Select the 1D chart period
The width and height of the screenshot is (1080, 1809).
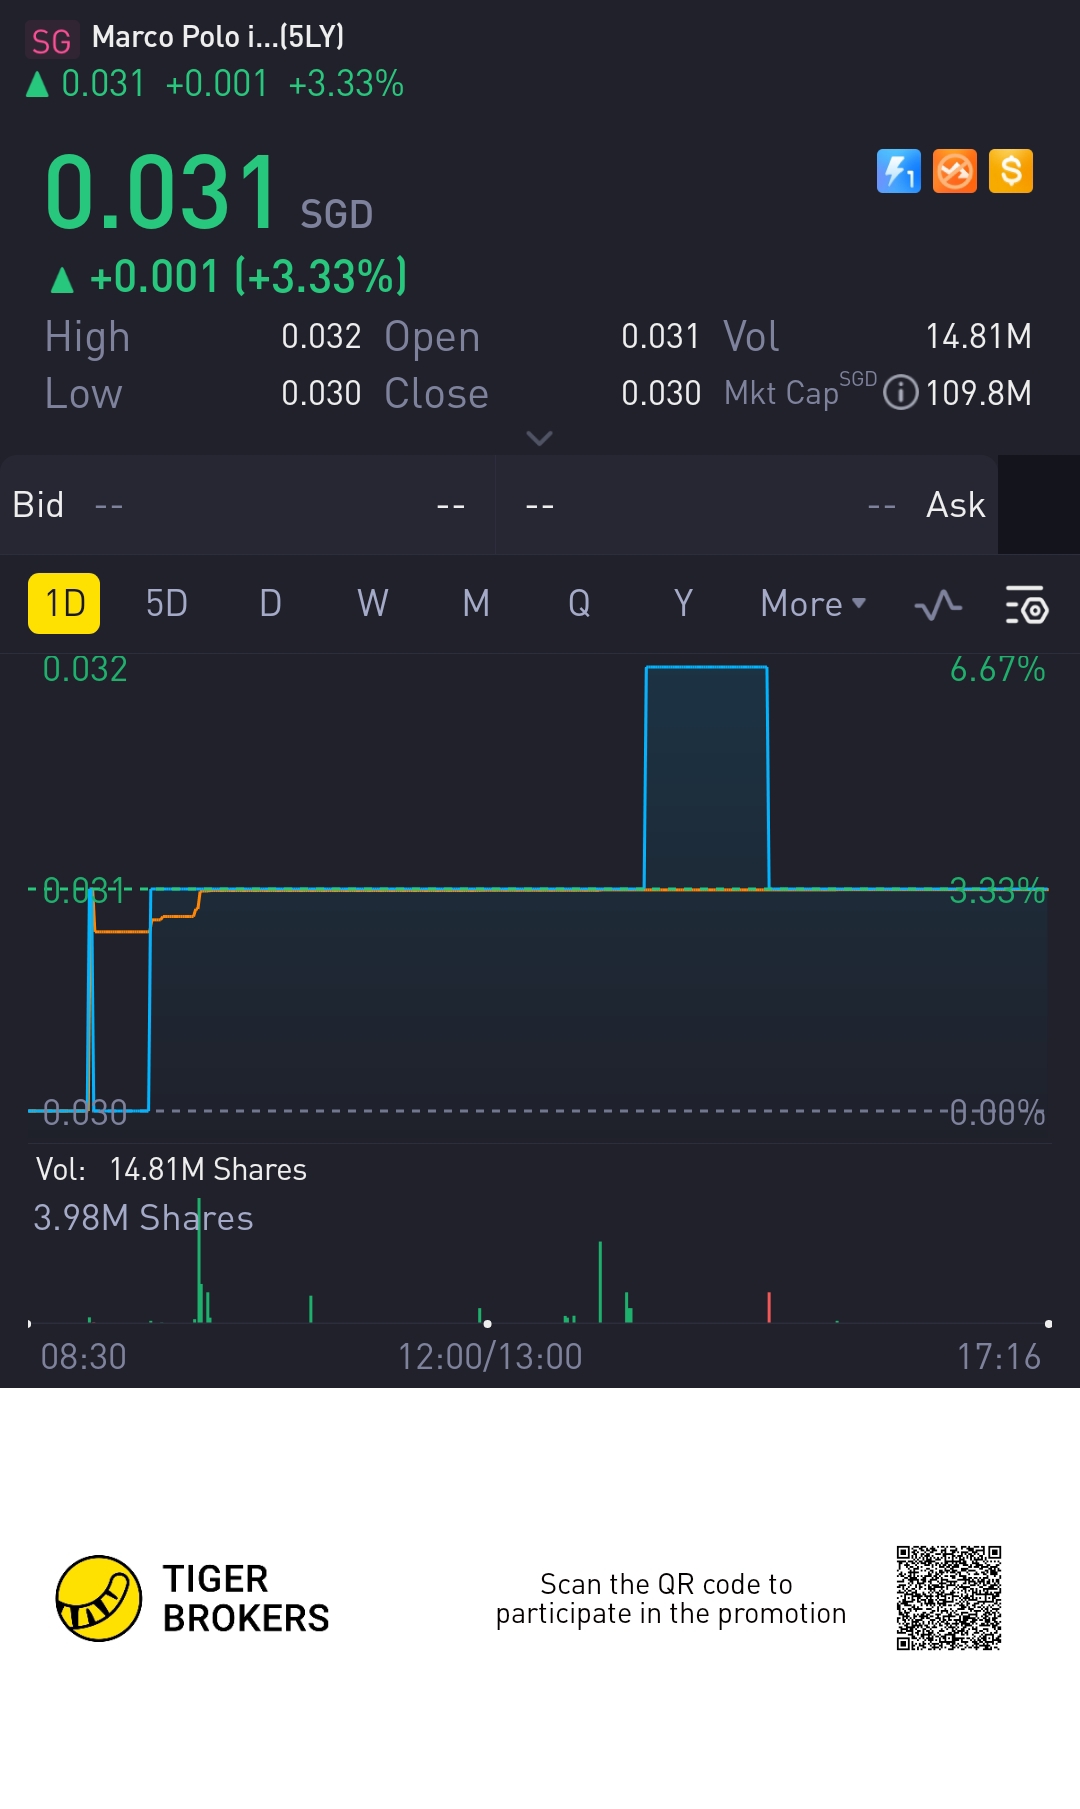point(64,604)
